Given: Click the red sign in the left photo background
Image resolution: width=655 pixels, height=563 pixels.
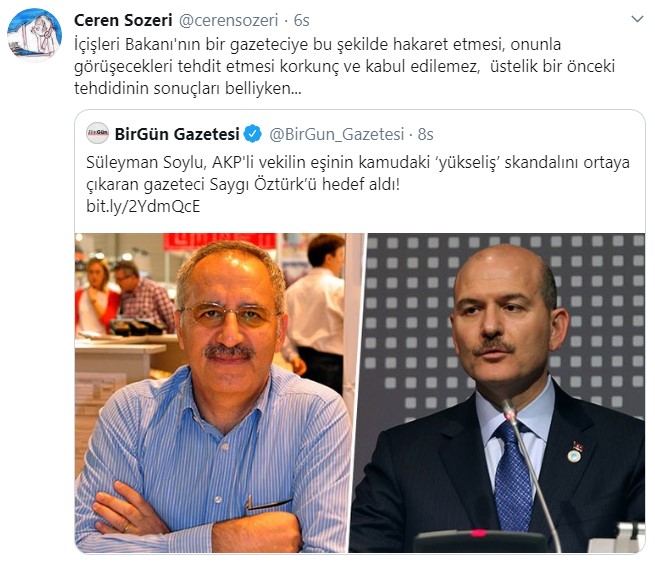Looking at the screenshot, I should pyautogui.click(x=219, y=241).
